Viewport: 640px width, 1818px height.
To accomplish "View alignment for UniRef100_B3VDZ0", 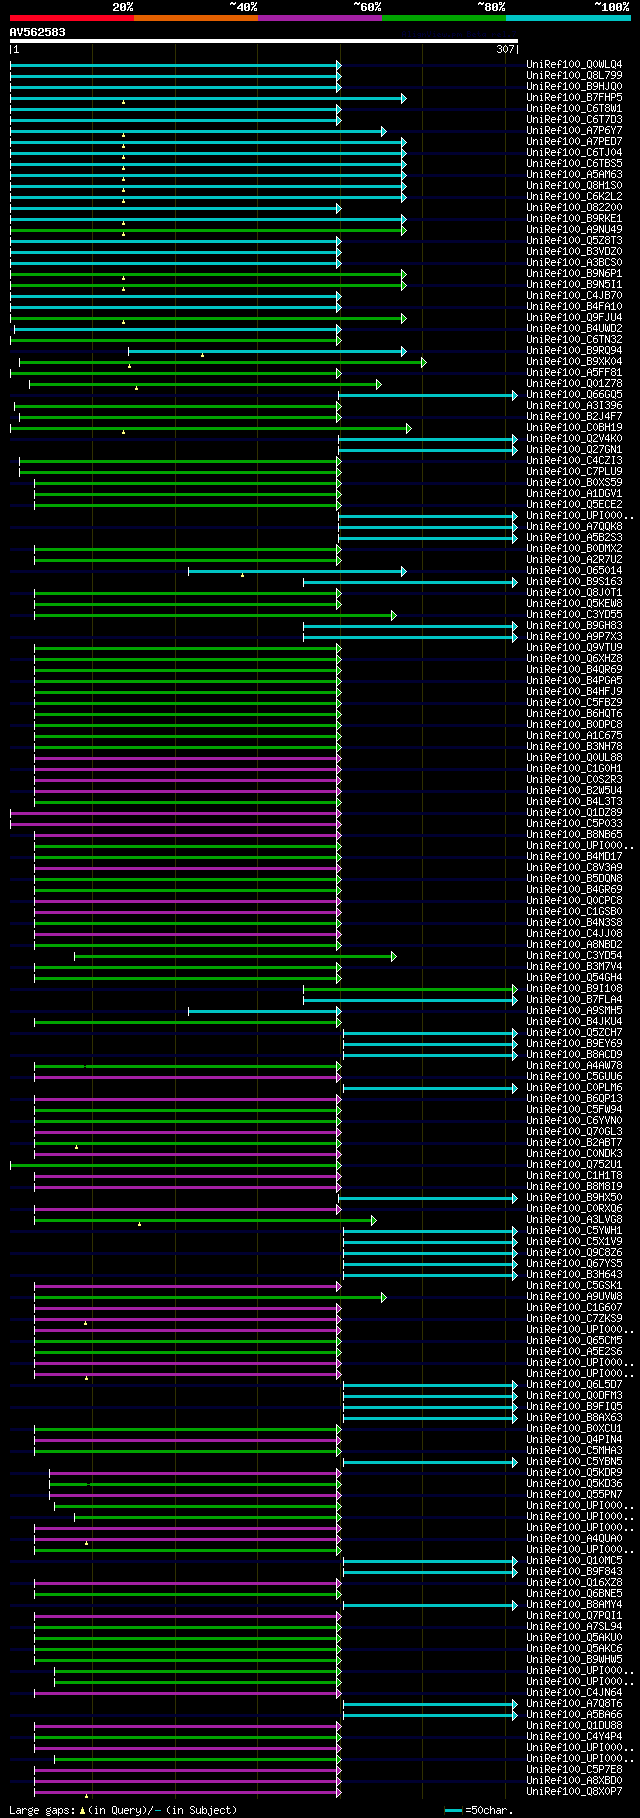I will point(574,252).
